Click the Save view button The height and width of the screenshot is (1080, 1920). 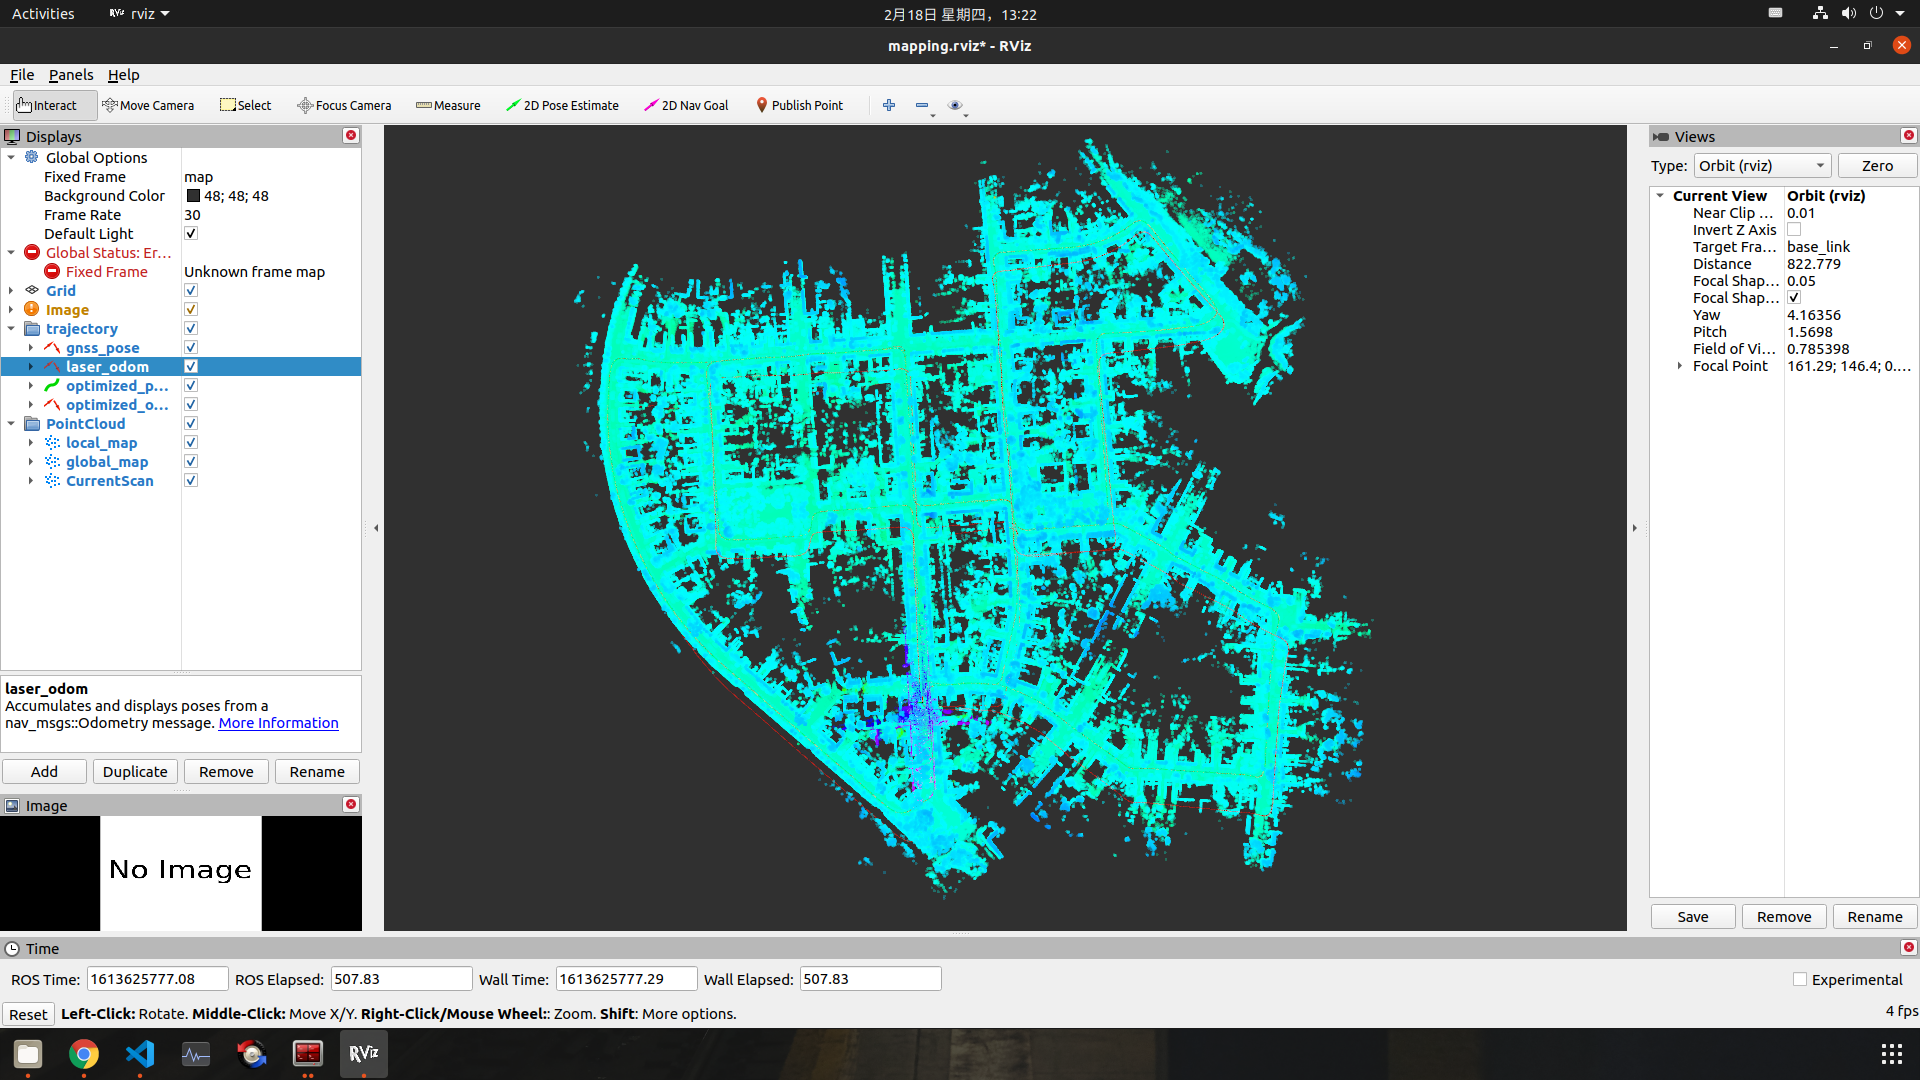[x=1693, y=917]
